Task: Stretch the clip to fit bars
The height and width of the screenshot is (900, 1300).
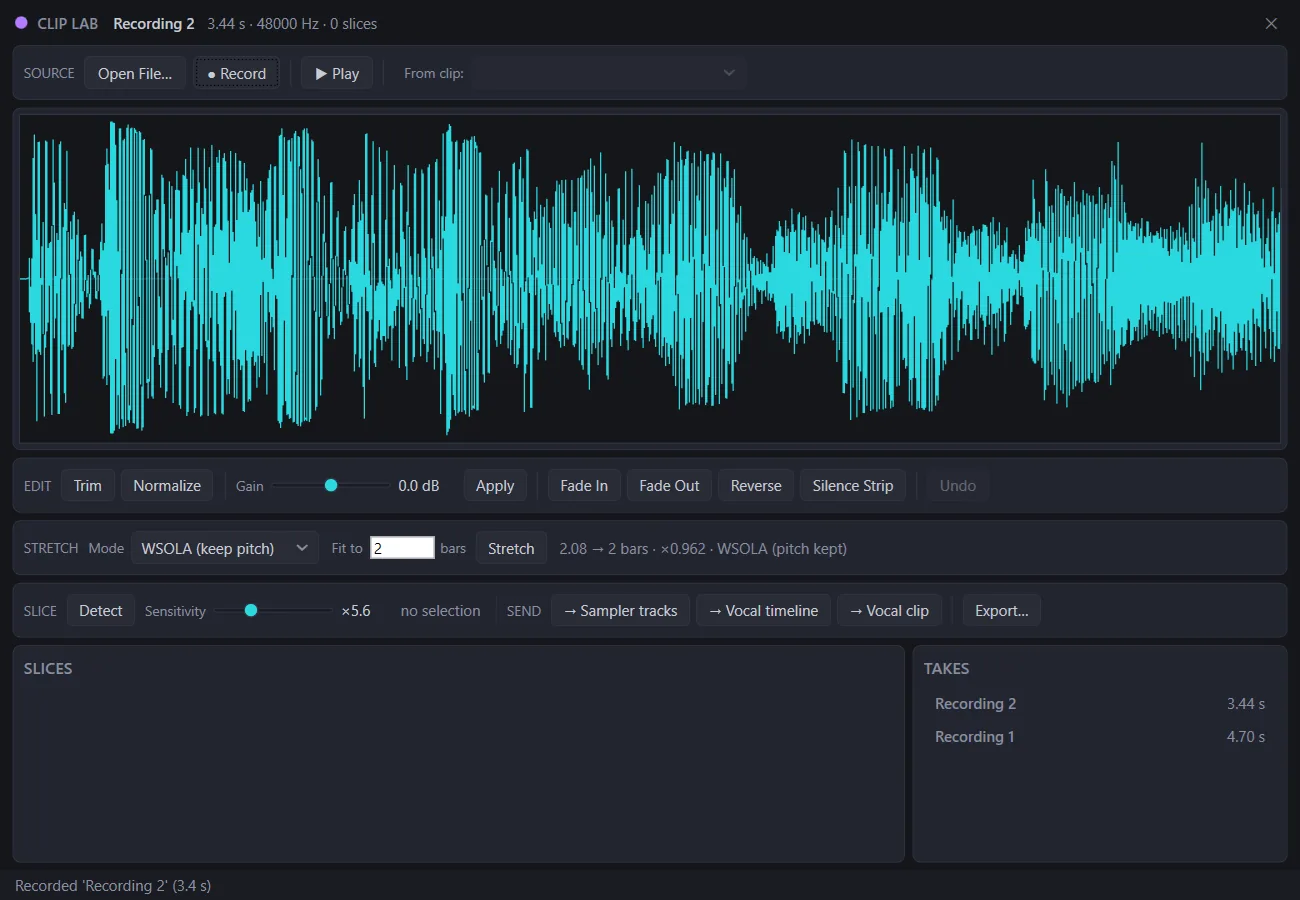Action: coord(511,548)
